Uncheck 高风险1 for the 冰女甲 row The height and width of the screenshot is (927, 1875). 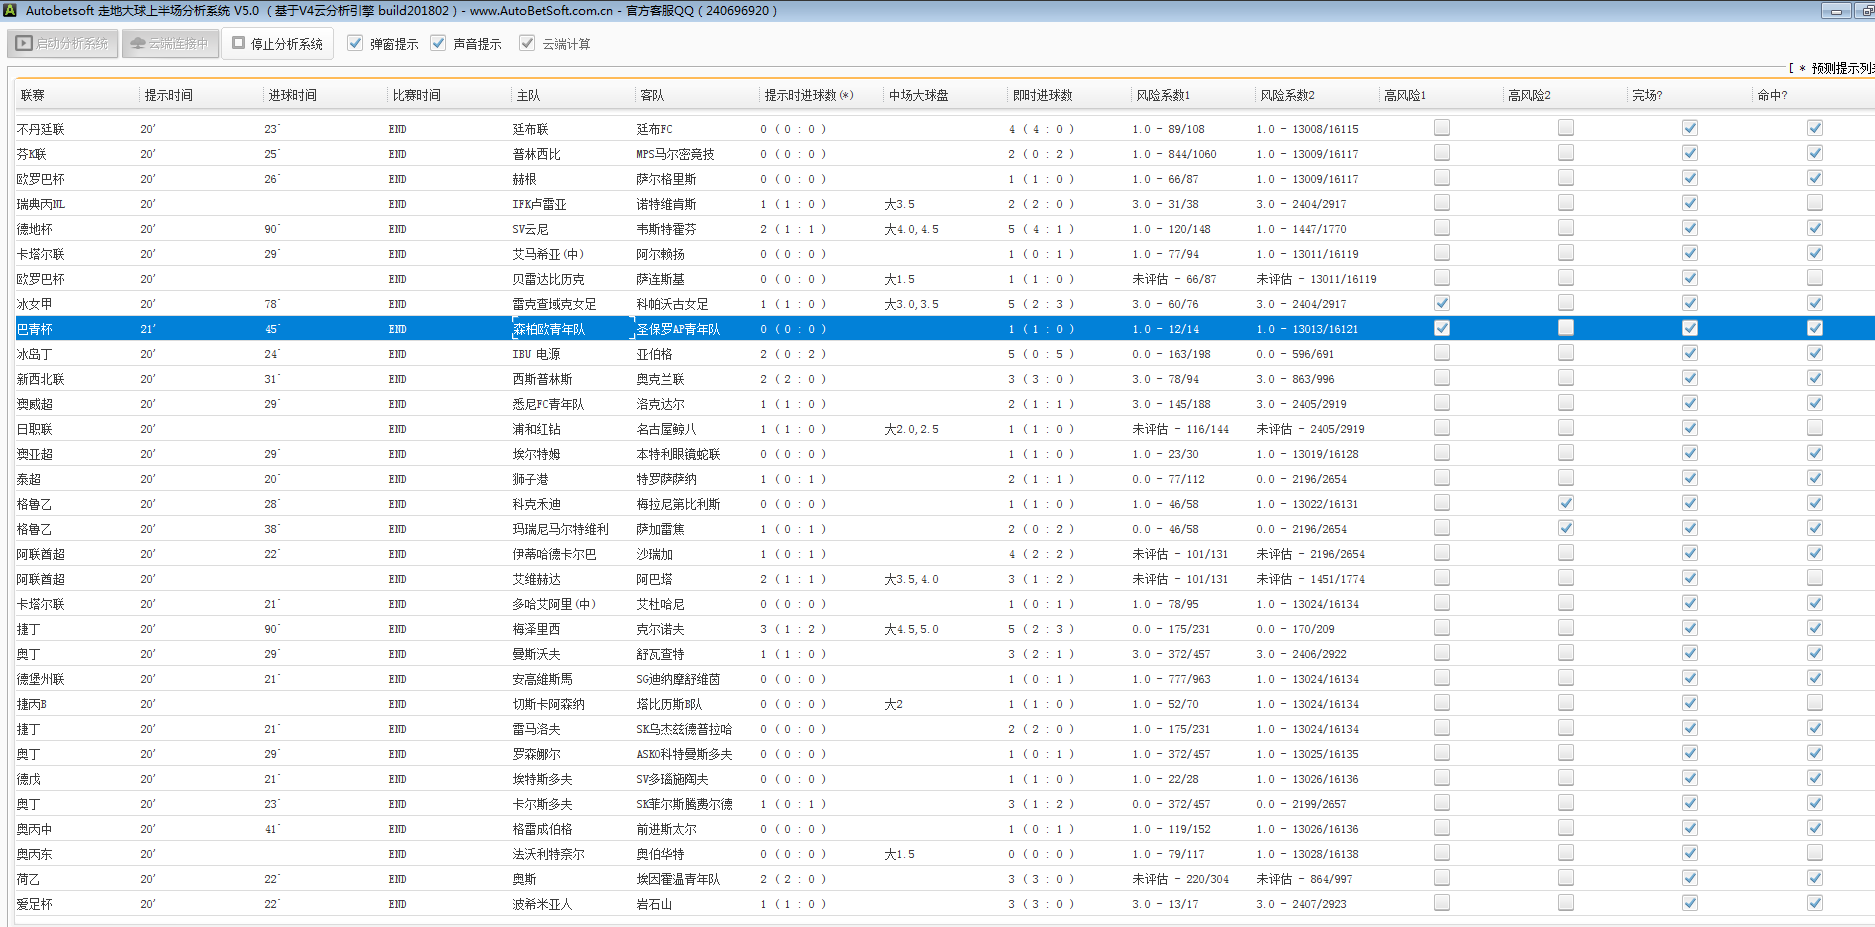(1441, 303)
